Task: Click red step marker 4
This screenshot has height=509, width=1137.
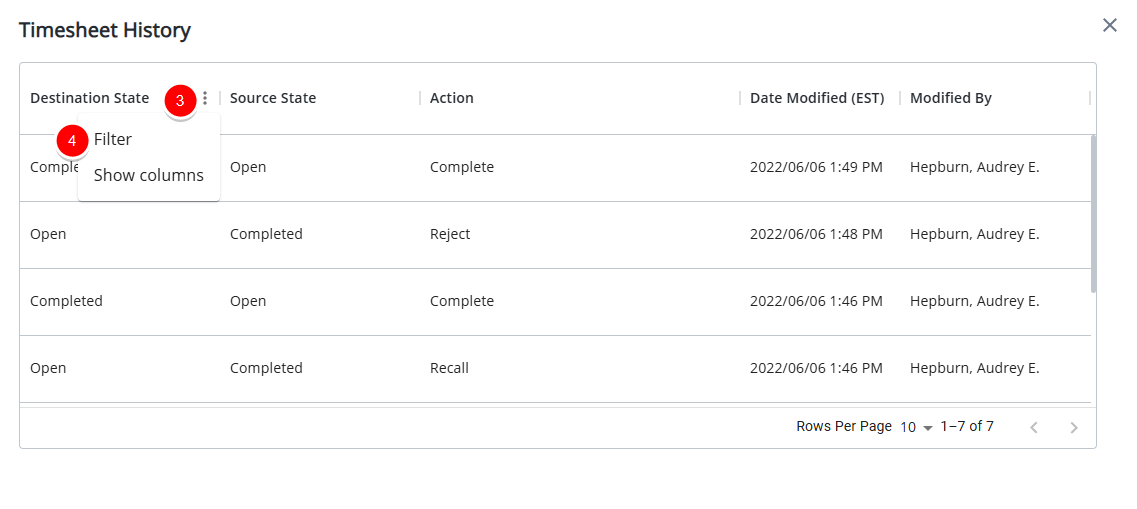Action: (x=72, y=141)
